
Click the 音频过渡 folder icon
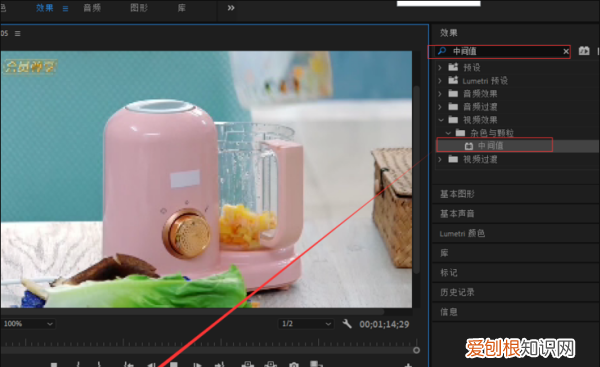[x=453, y=106]
